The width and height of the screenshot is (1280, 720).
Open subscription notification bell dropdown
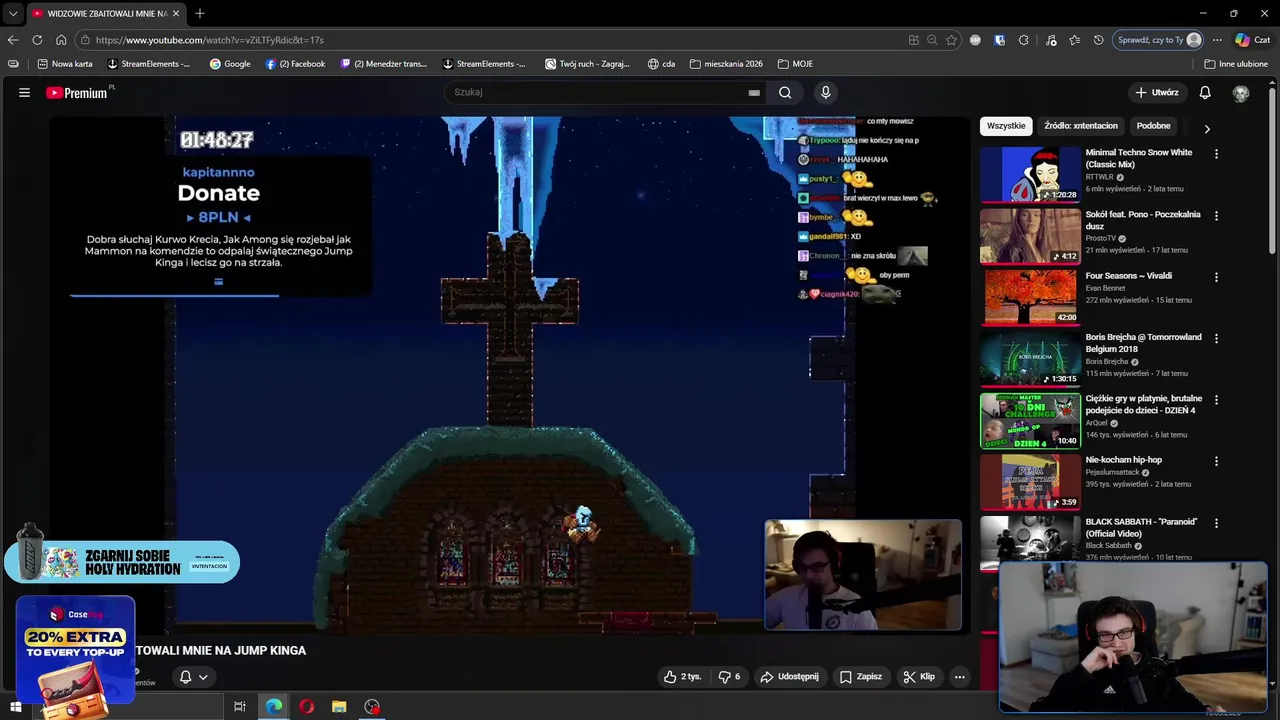click(x=193, y=677)
